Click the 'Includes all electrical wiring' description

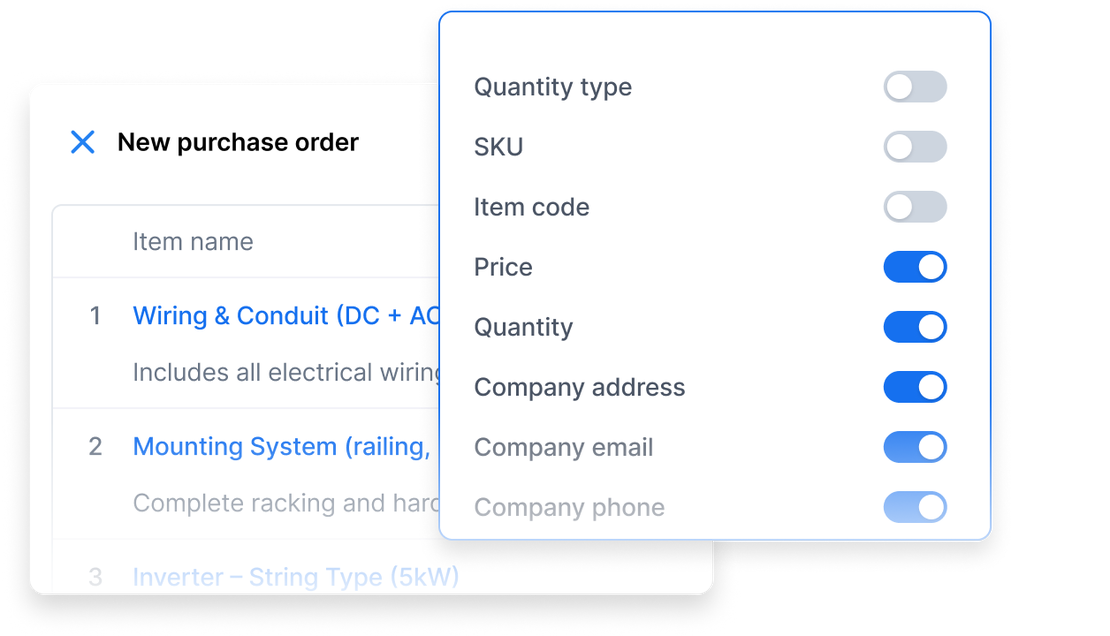click(x=287, y=372)
